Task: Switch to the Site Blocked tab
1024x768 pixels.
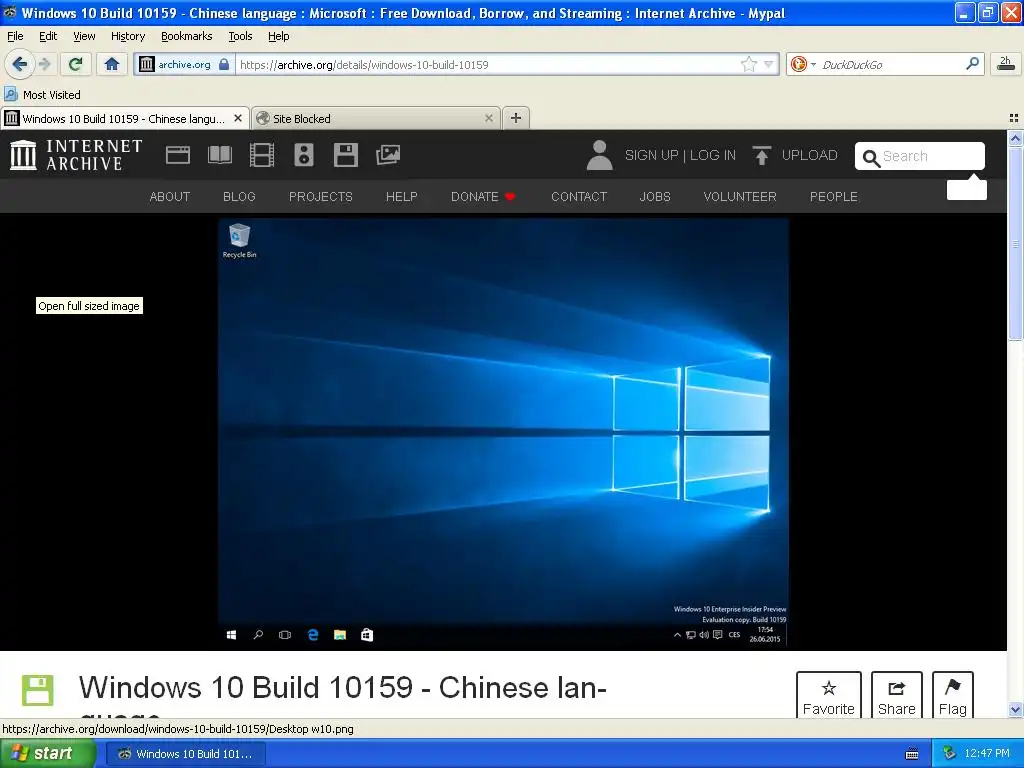Action: 376,118
